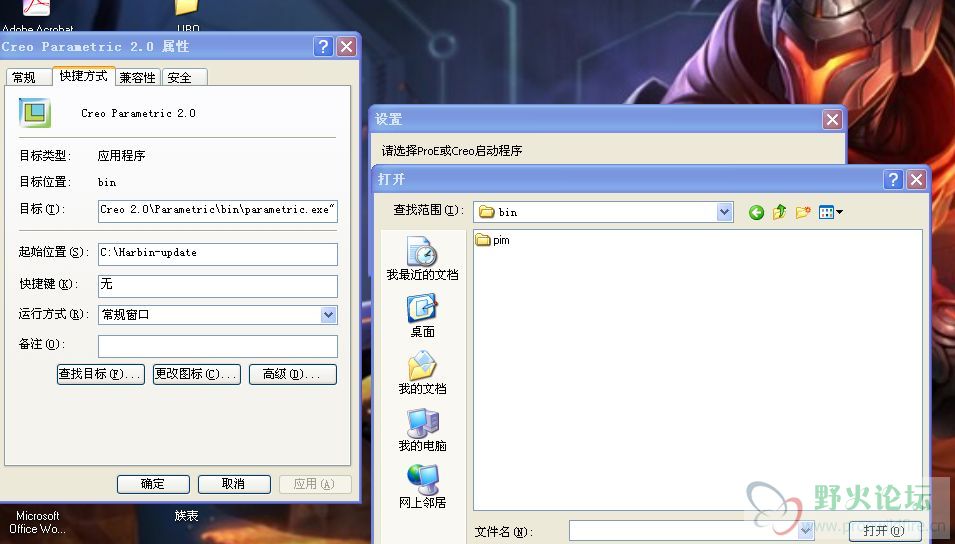This screenshot has width=955, height=544.
Task: Click the 目标 path input field
Action: (217, 210)
